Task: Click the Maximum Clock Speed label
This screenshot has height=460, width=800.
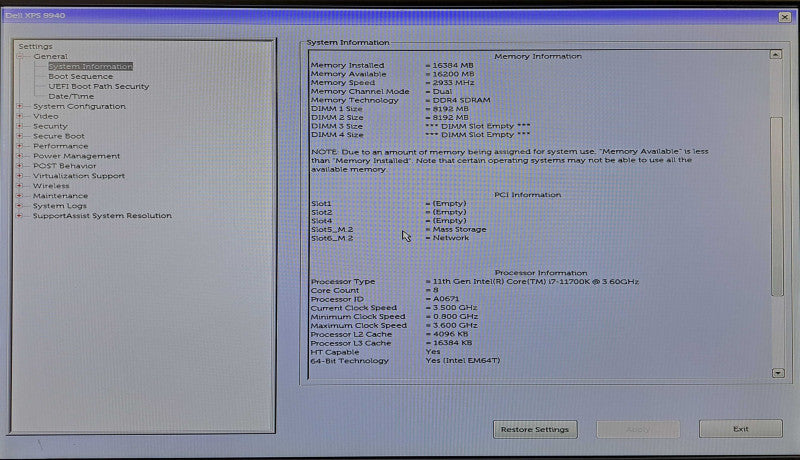Action: [x=359, y=325]
